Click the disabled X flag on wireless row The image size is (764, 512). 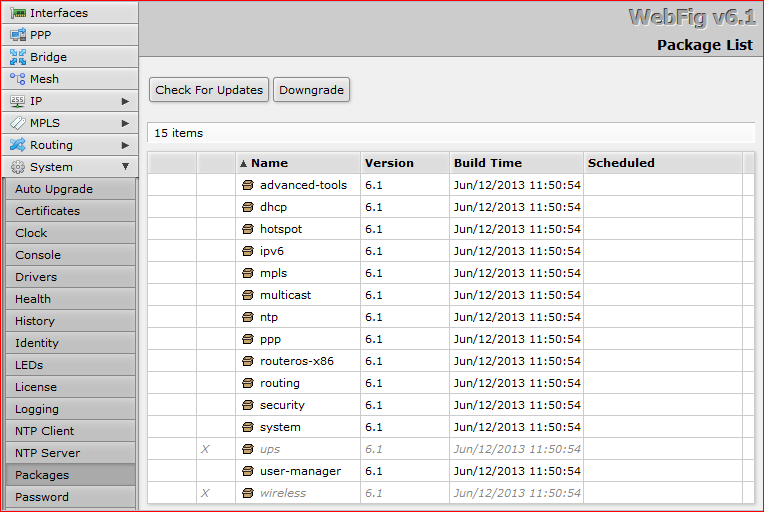(x=205, y=493)
